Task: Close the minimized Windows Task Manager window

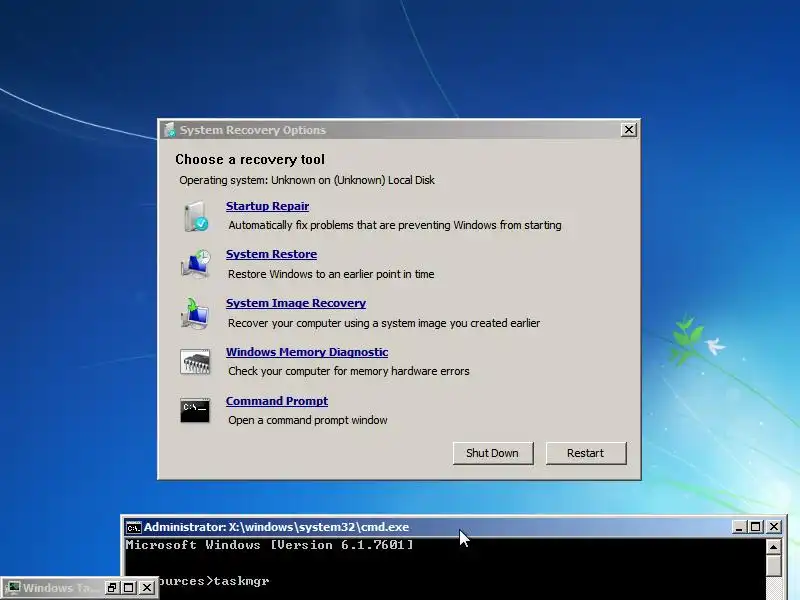Action: click(147, 588)
